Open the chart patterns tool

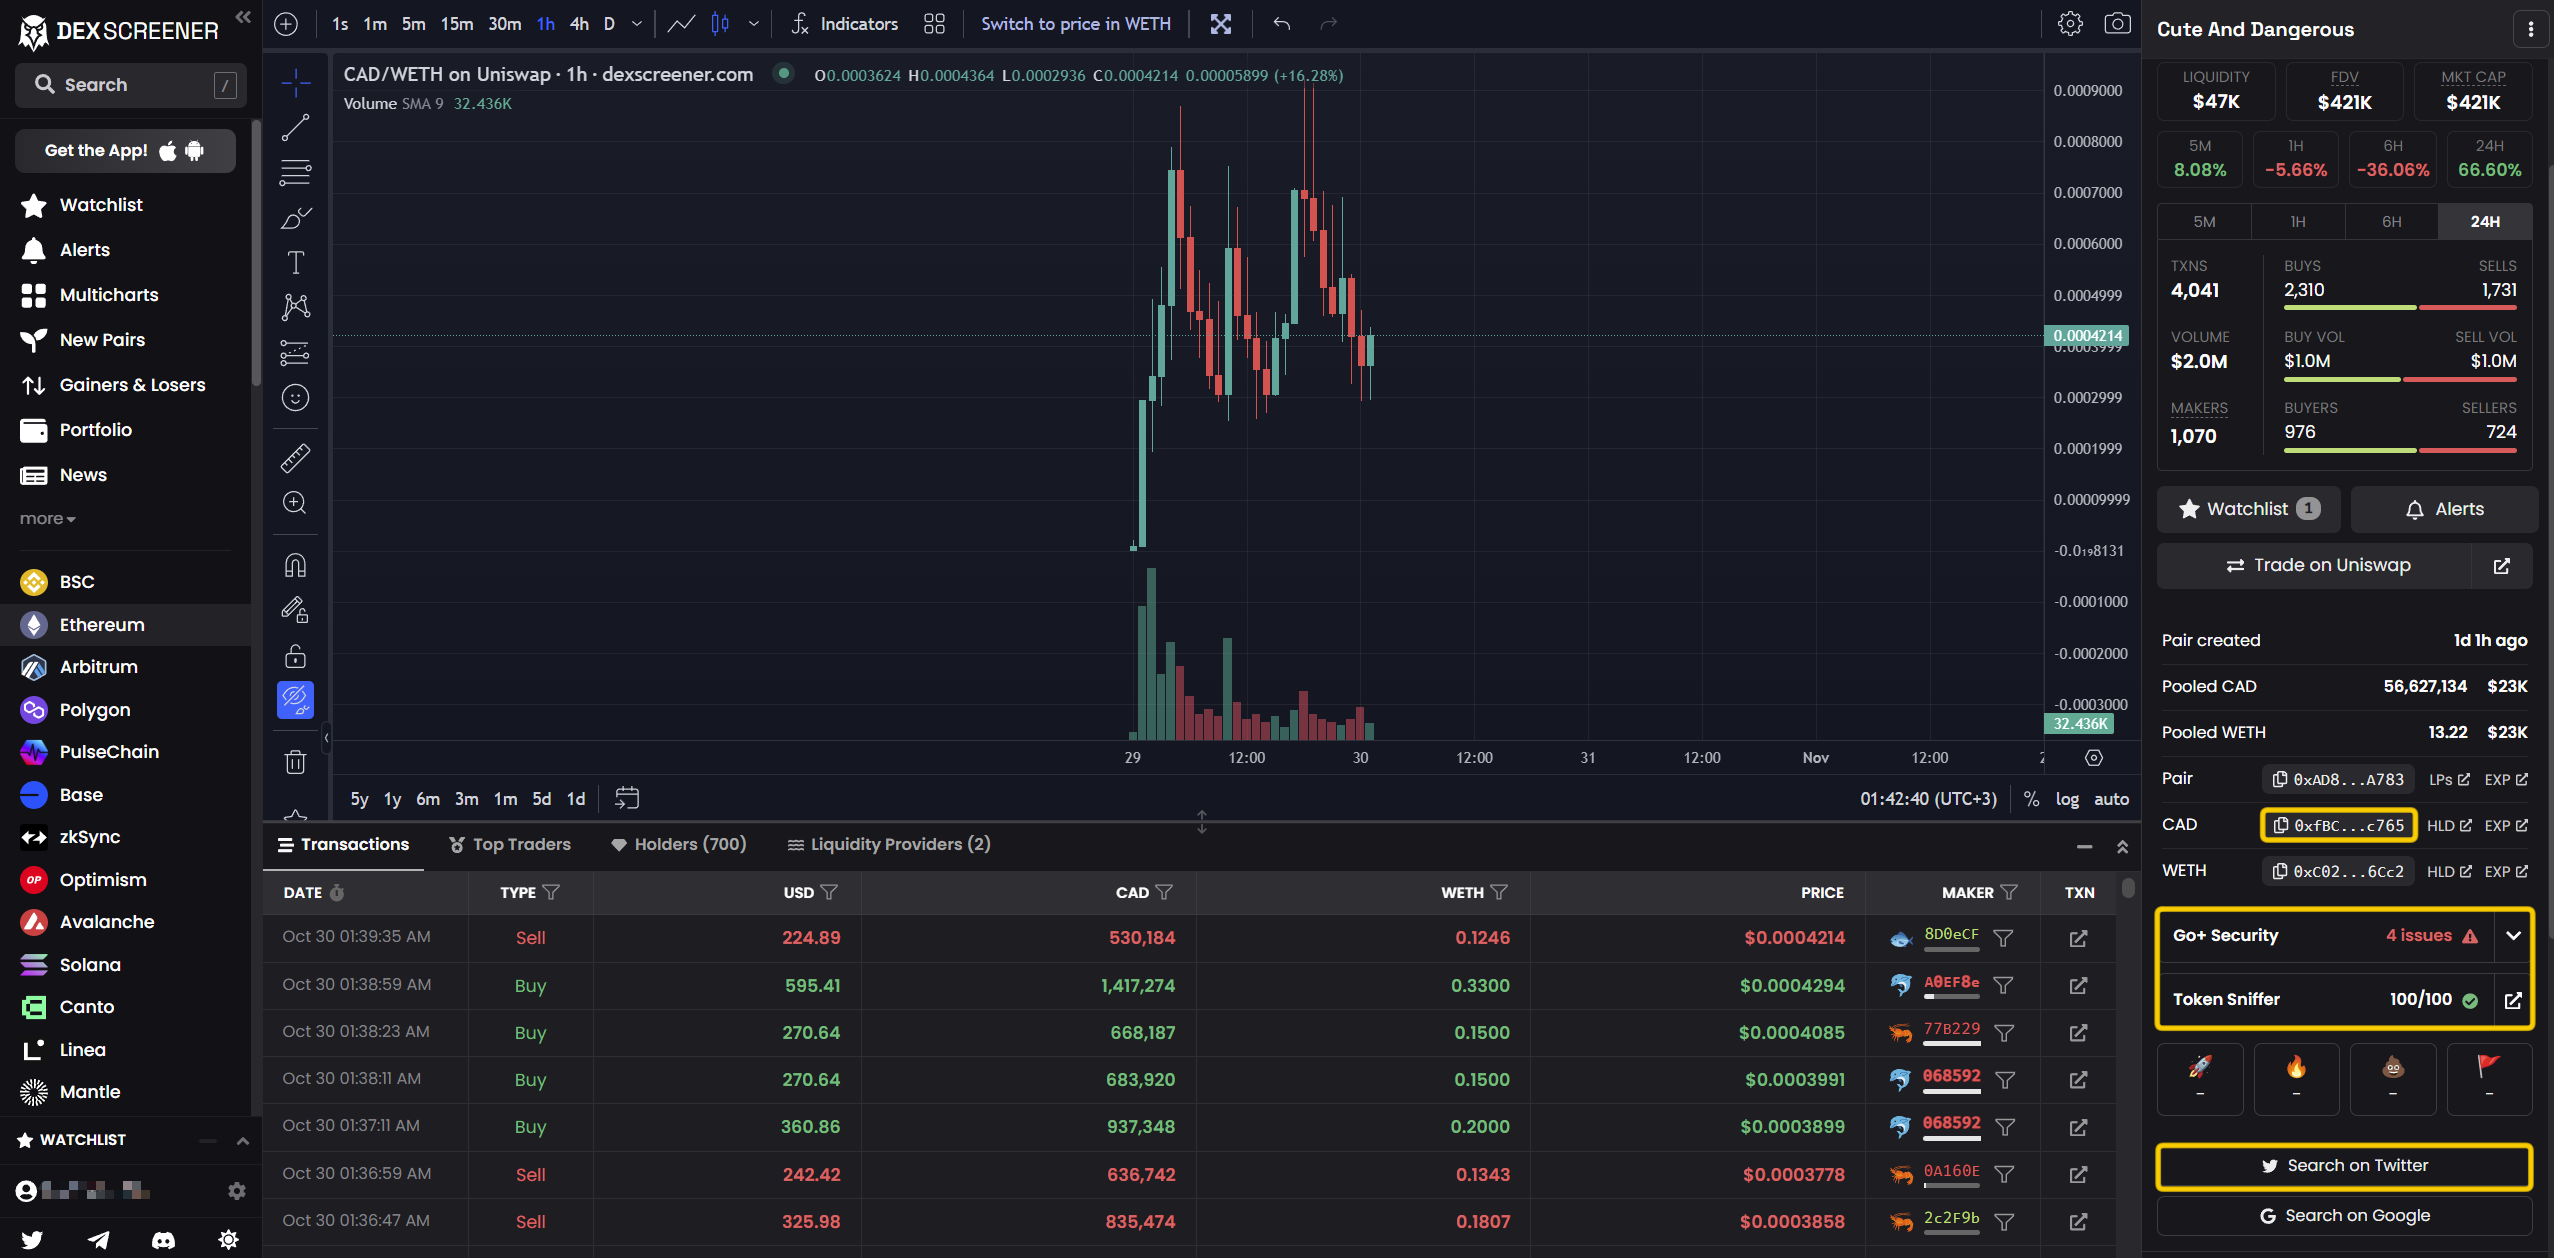[295, 307]
